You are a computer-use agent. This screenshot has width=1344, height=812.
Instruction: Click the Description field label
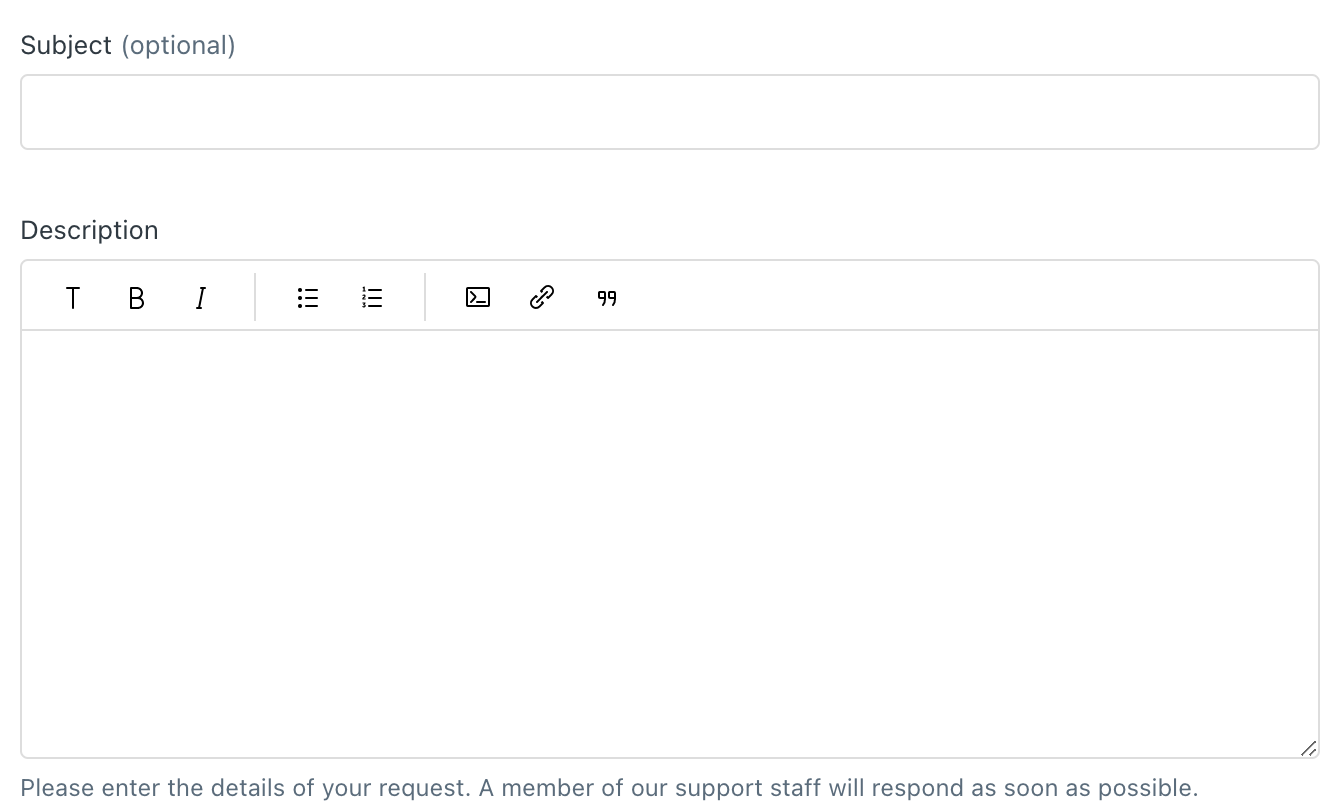(90, 230)
